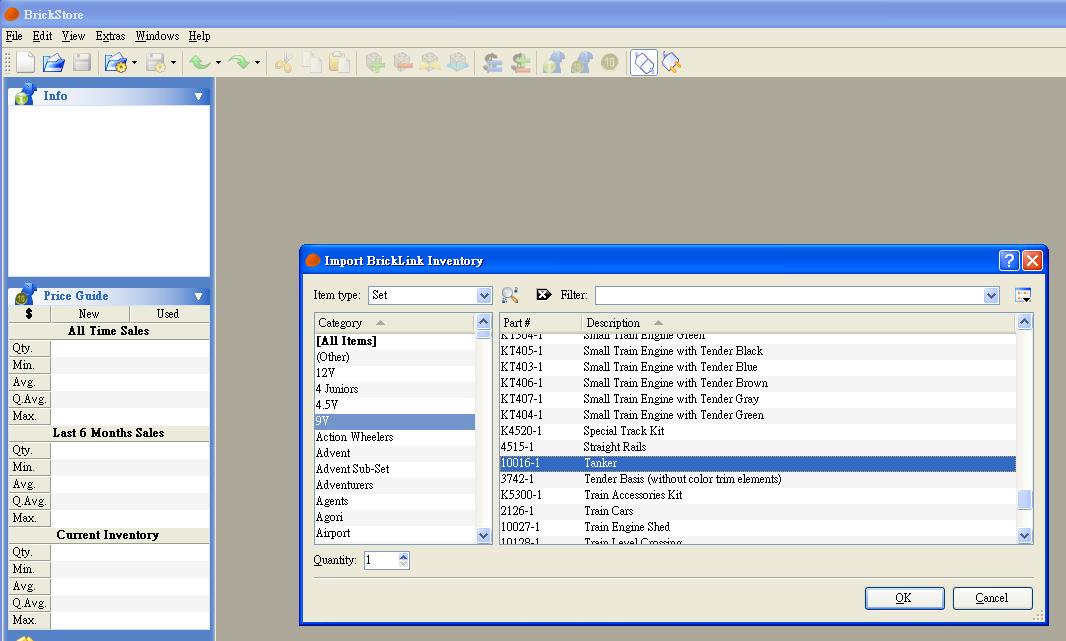Viewport: 1066px width, 641px height.
Task: Click magnifier icon beside Item type
Action: pos(510,295)
